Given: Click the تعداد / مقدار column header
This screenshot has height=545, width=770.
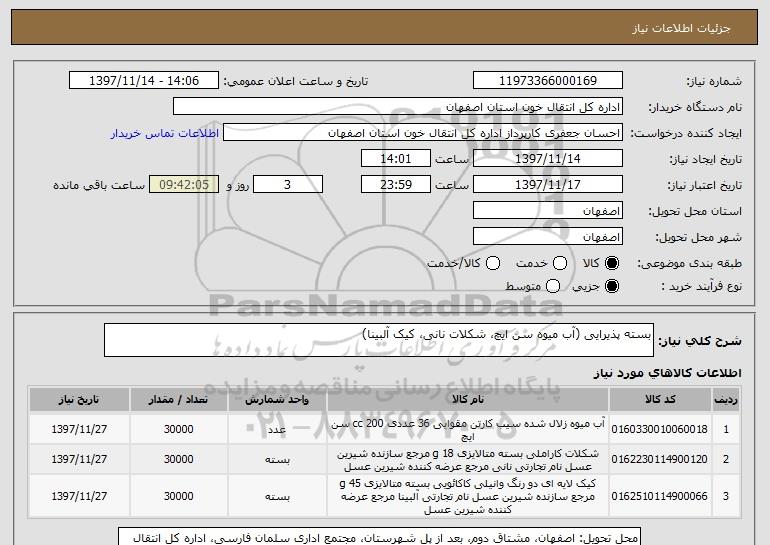Looking at the screenshot, I should pos(178,400).
